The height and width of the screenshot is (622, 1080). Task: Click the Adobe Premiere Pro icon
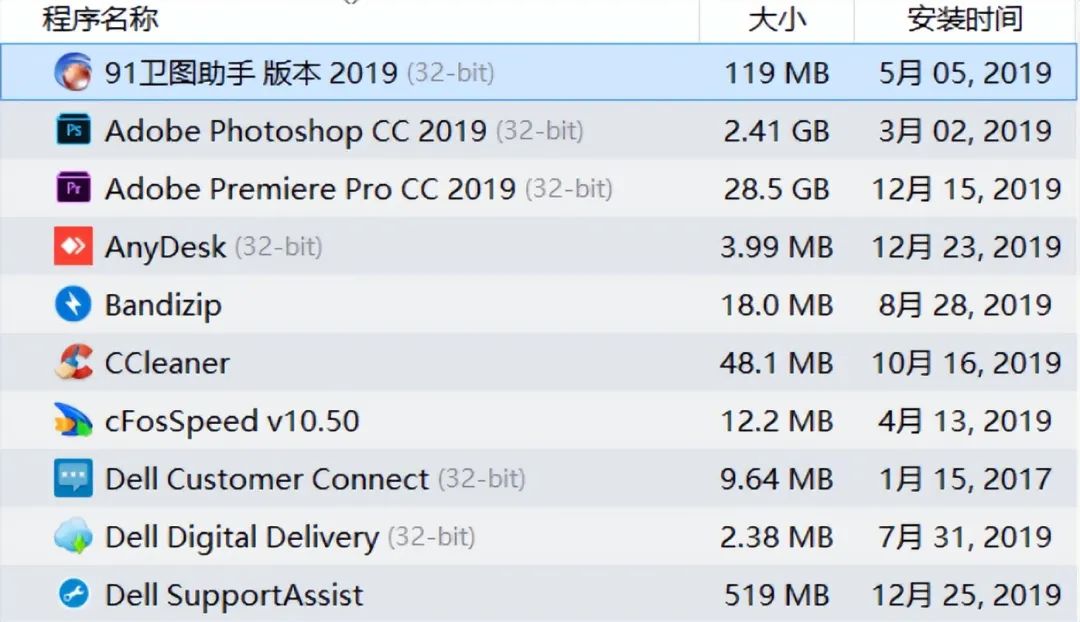click(x=73, y=188)
